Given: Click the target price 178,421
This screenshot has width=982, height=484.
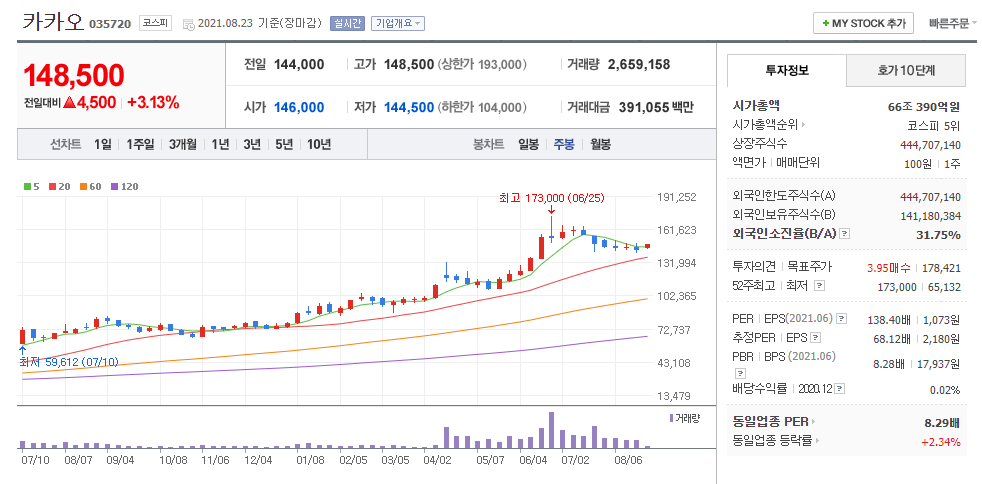Looking at the screenshot, I should 941,268.
